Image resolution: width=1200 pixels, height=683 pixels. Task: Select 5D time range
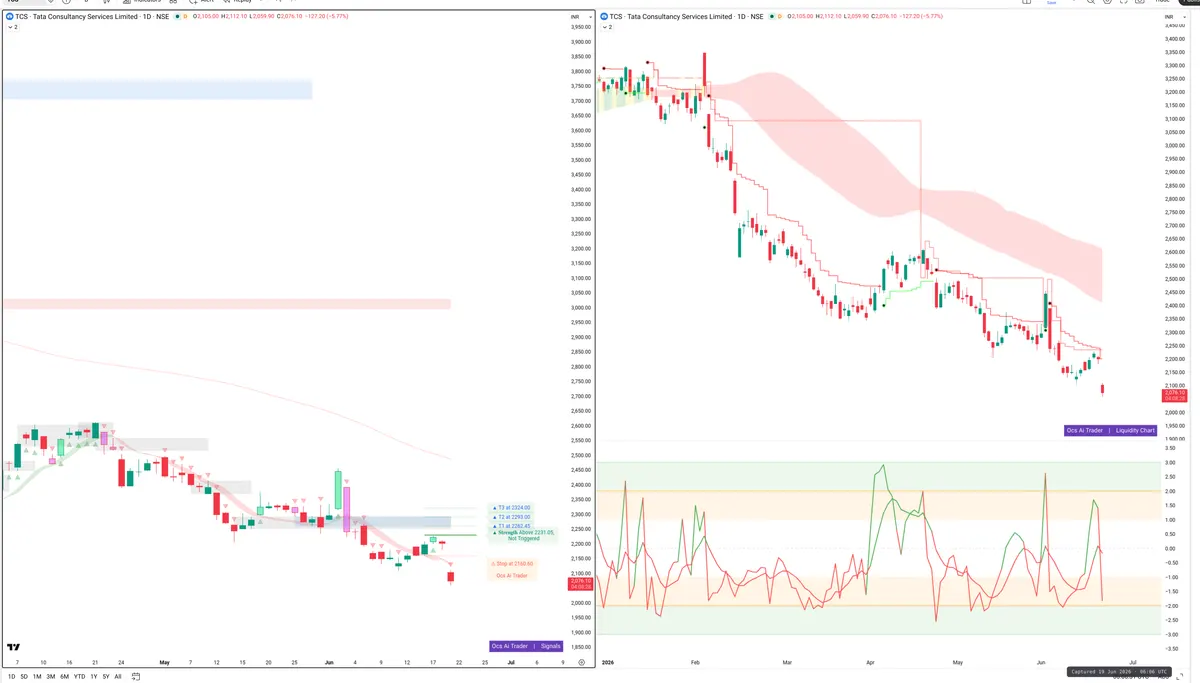click(x=24, y=676)
